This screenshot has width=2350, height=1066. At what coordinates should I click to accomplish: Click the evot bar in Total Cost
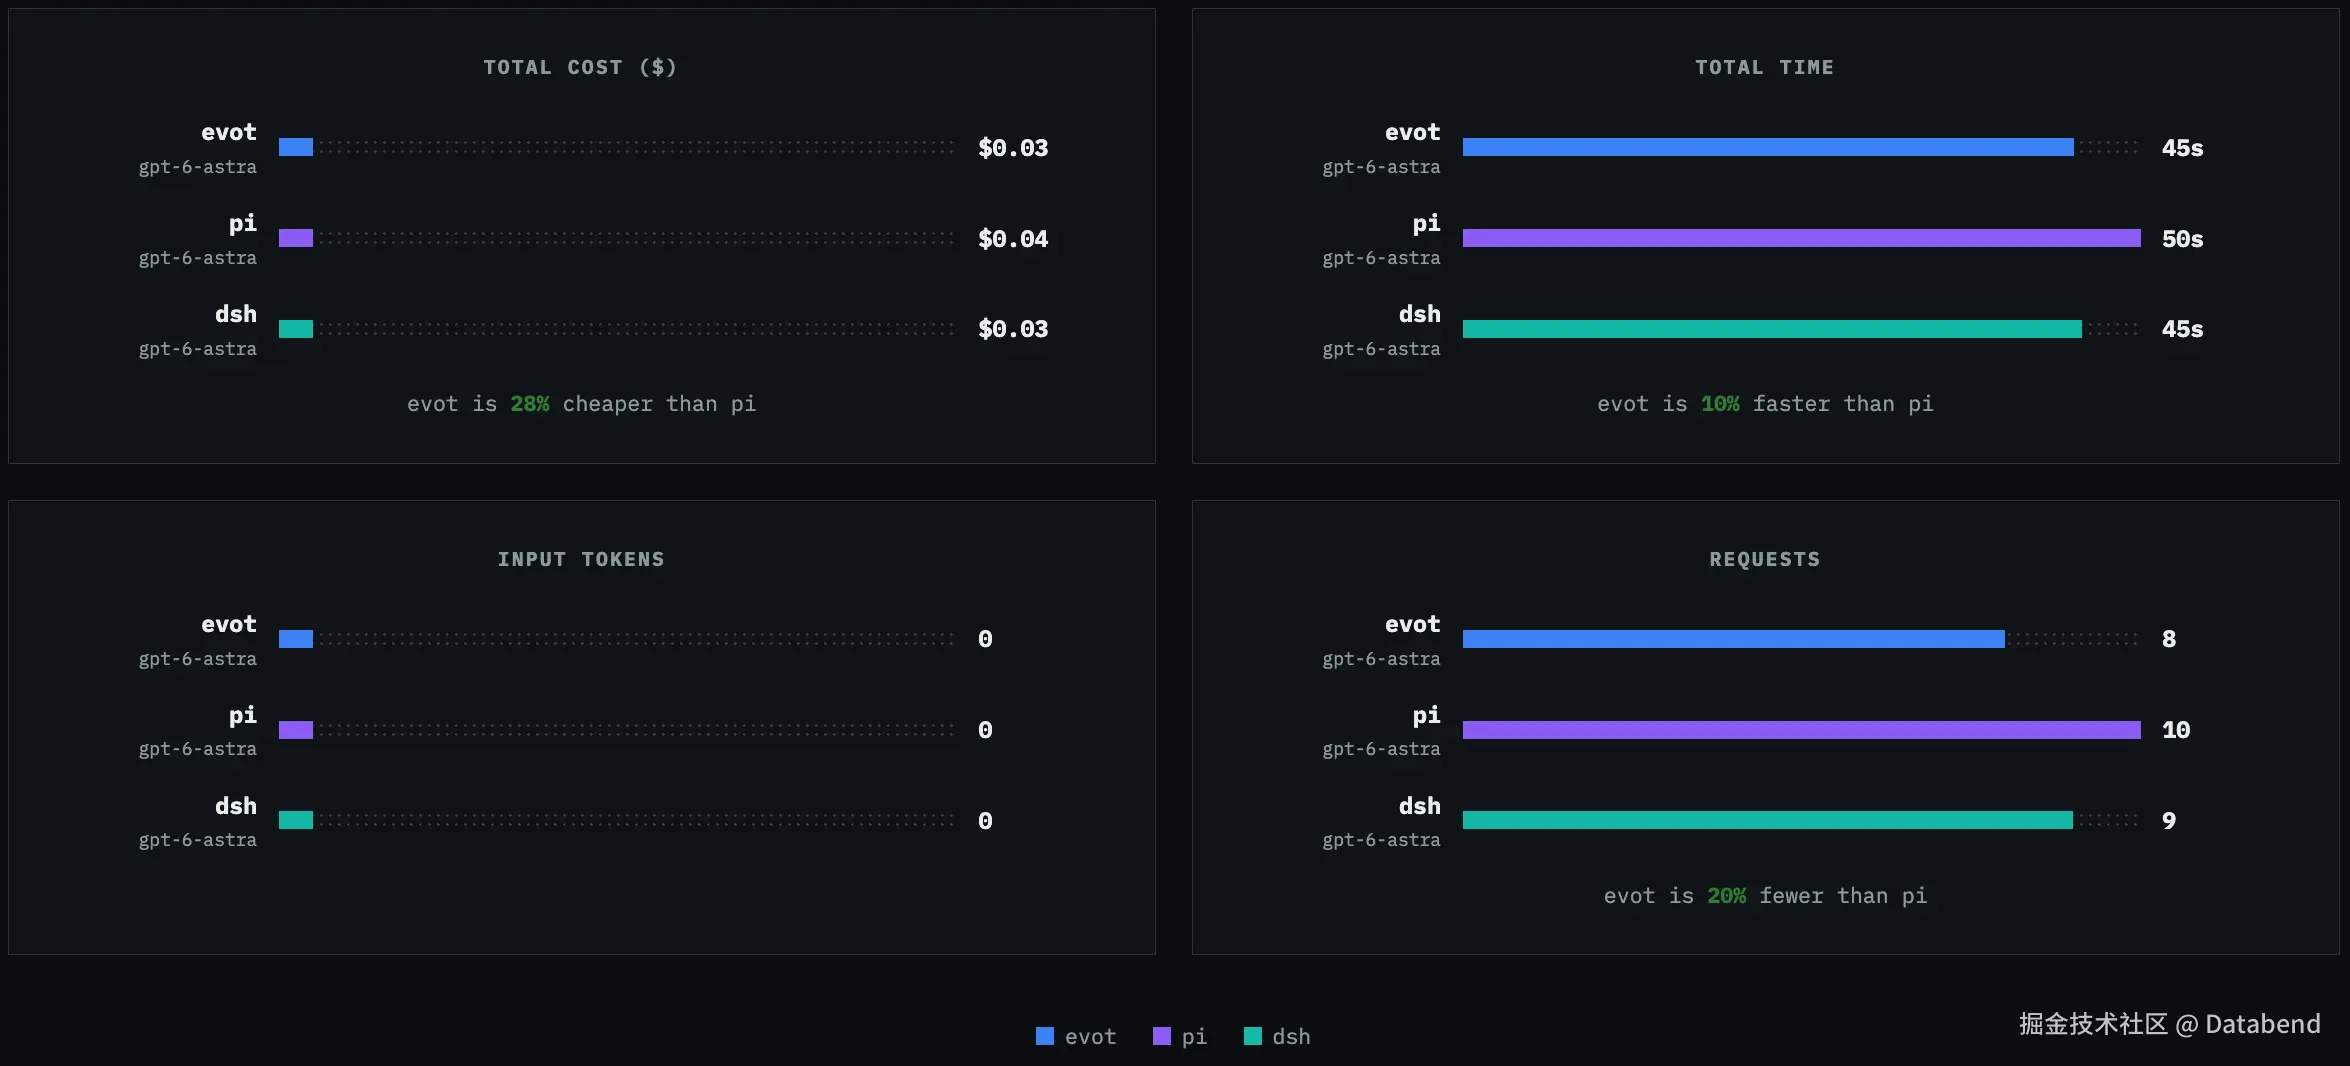296,147
